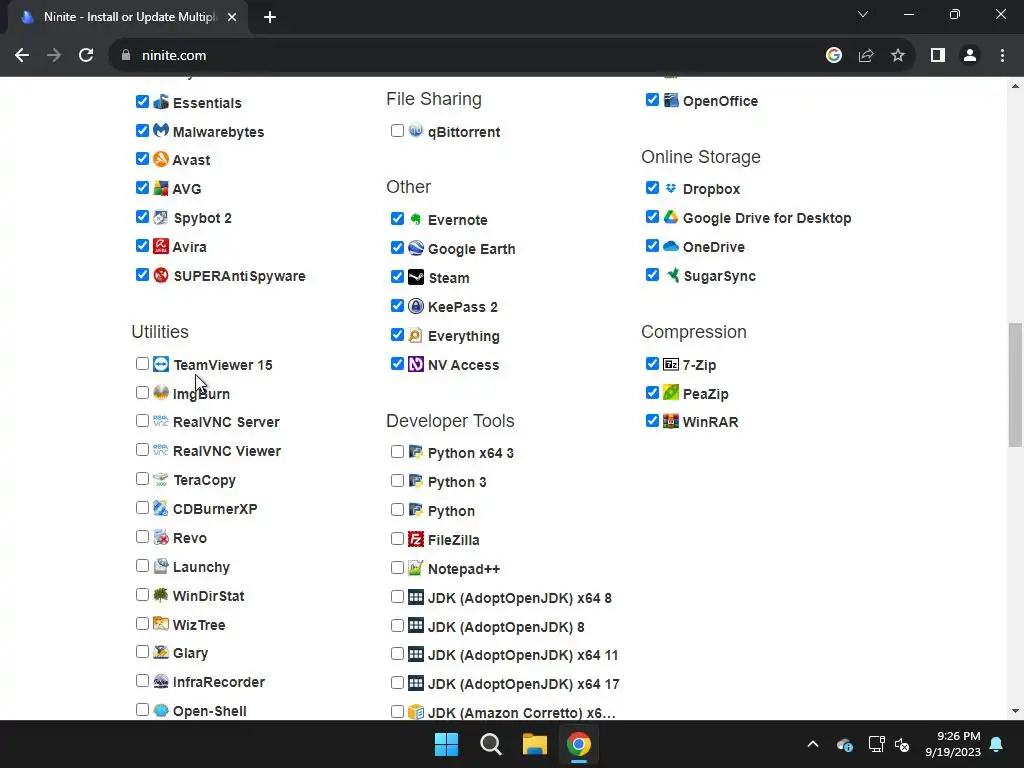Click the OpenOffice icon
Image resolution: width=1024 pixels, height=768 pixels.
671,100
